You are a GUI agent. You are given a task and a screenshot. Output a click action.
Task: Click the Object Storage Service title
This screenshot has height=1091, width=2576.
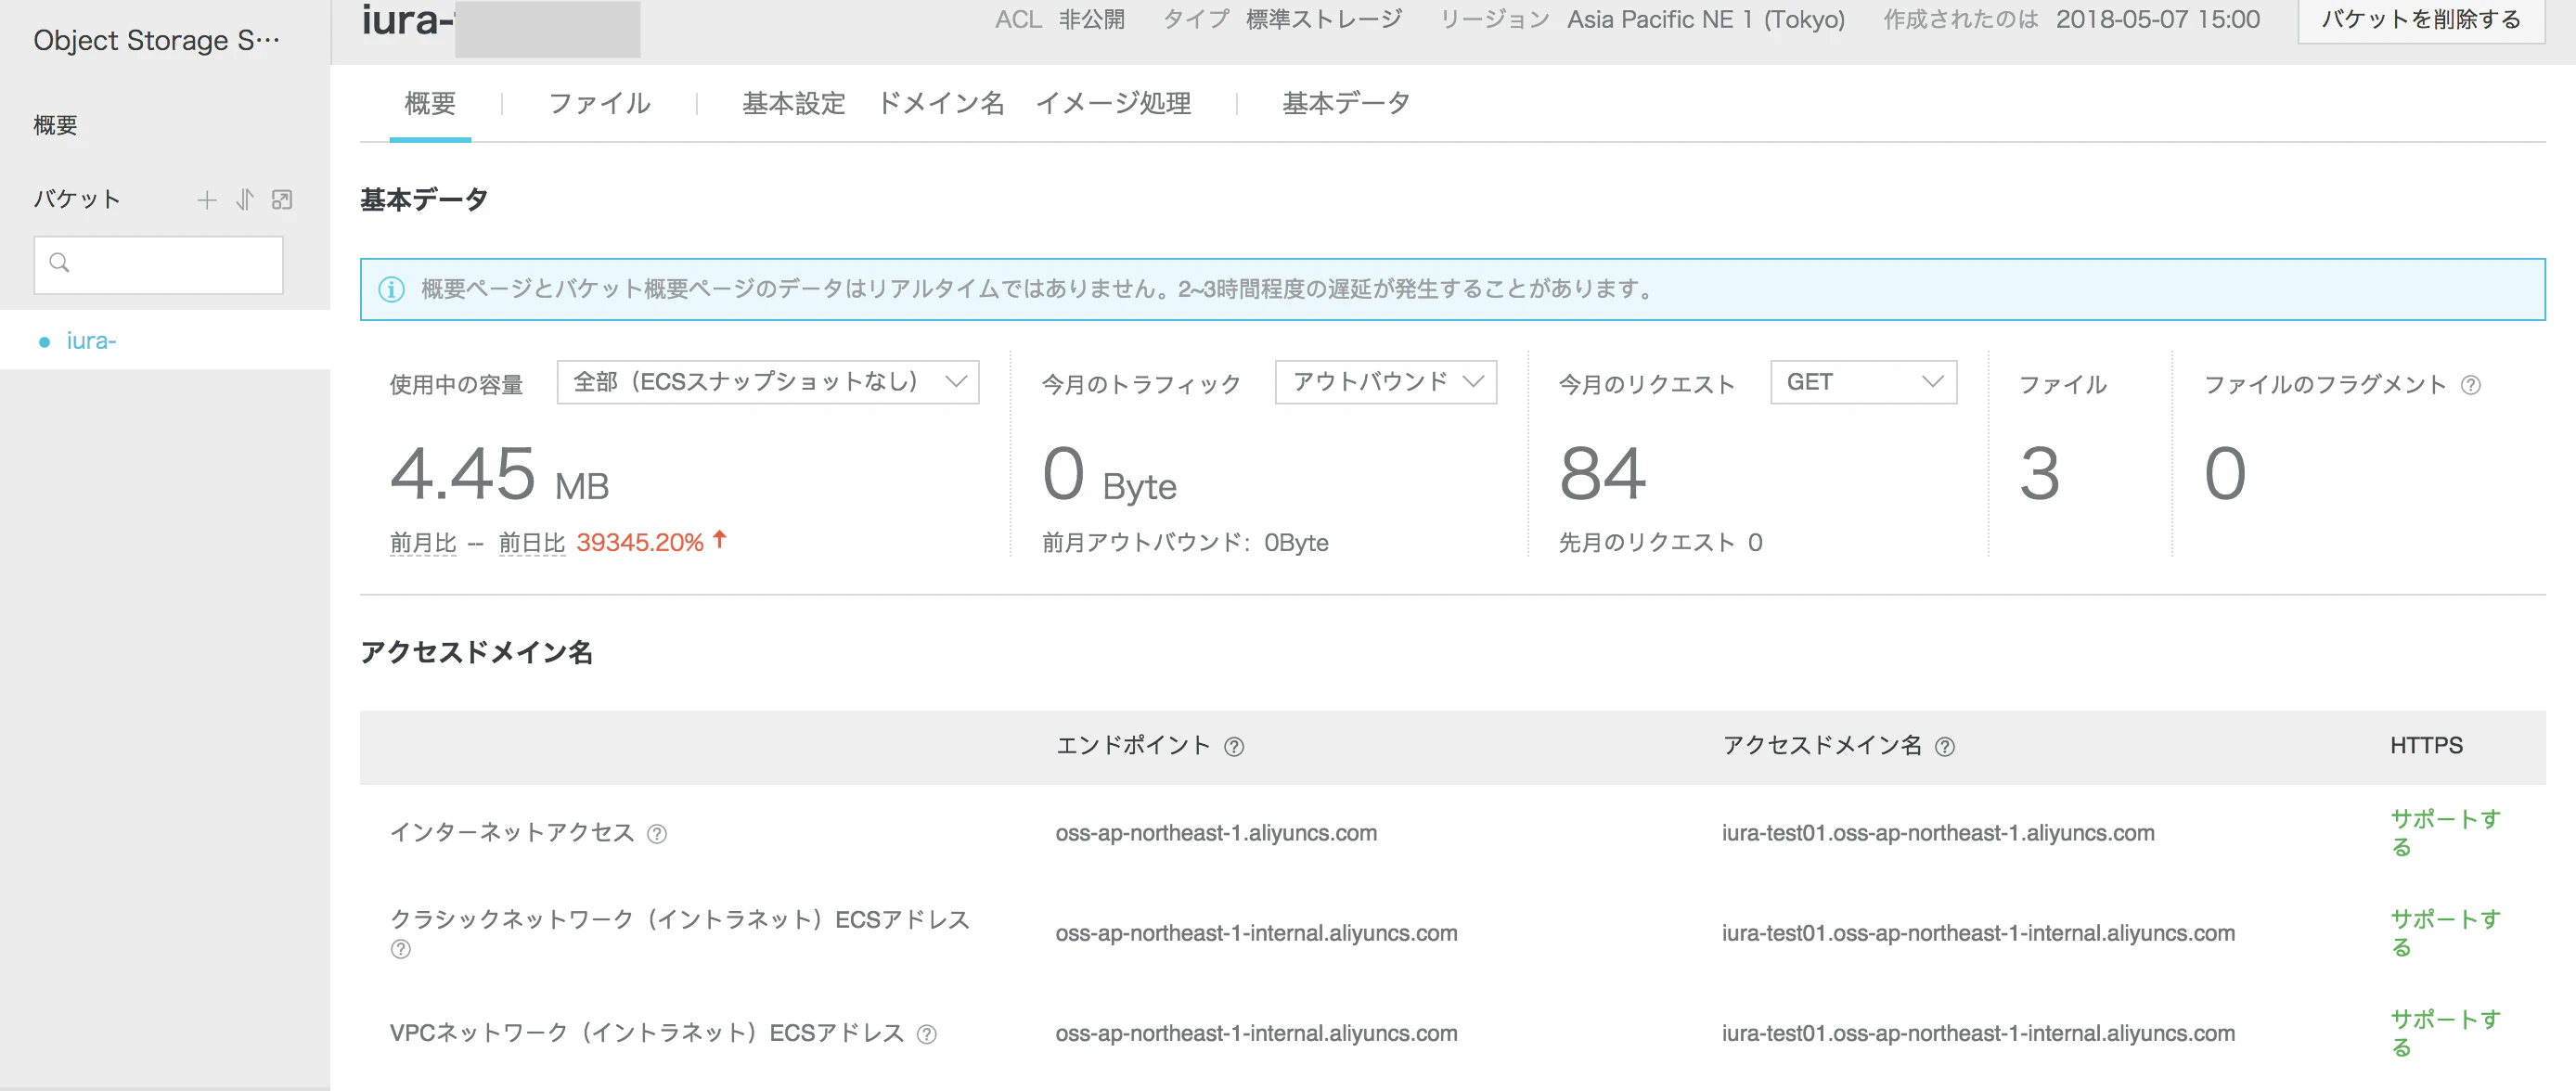(156, 40)
